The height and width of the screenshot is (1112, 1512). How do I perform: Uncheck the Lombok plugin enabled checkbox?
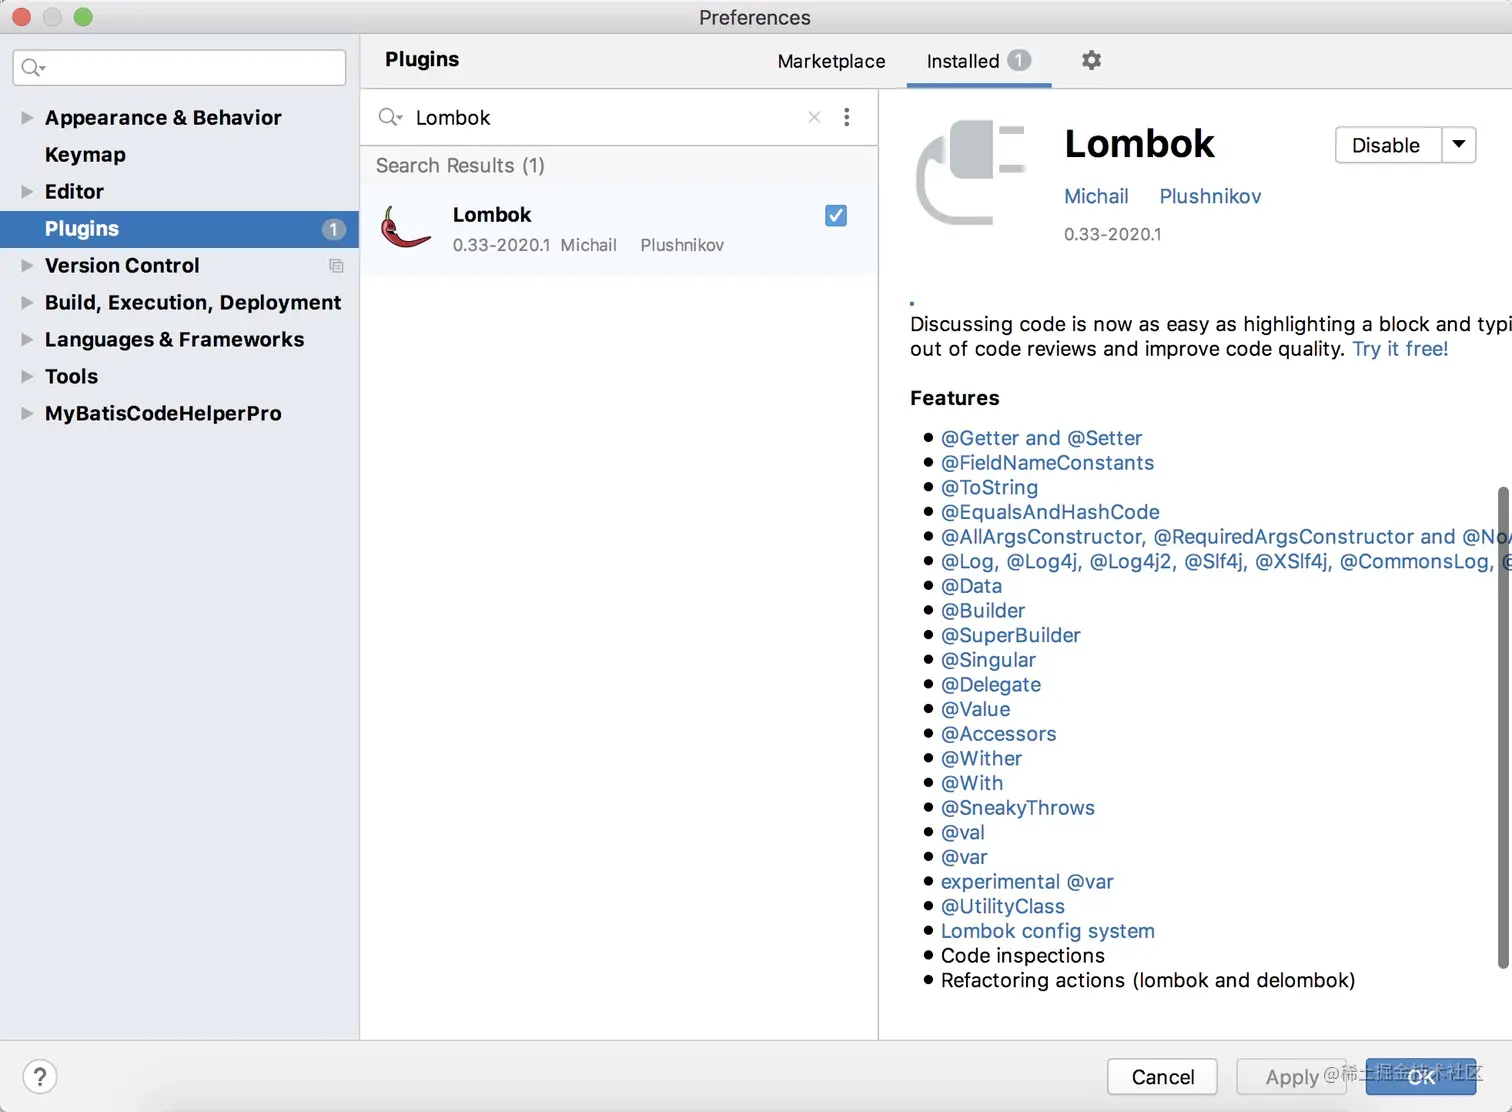click(x=836, y=215)
